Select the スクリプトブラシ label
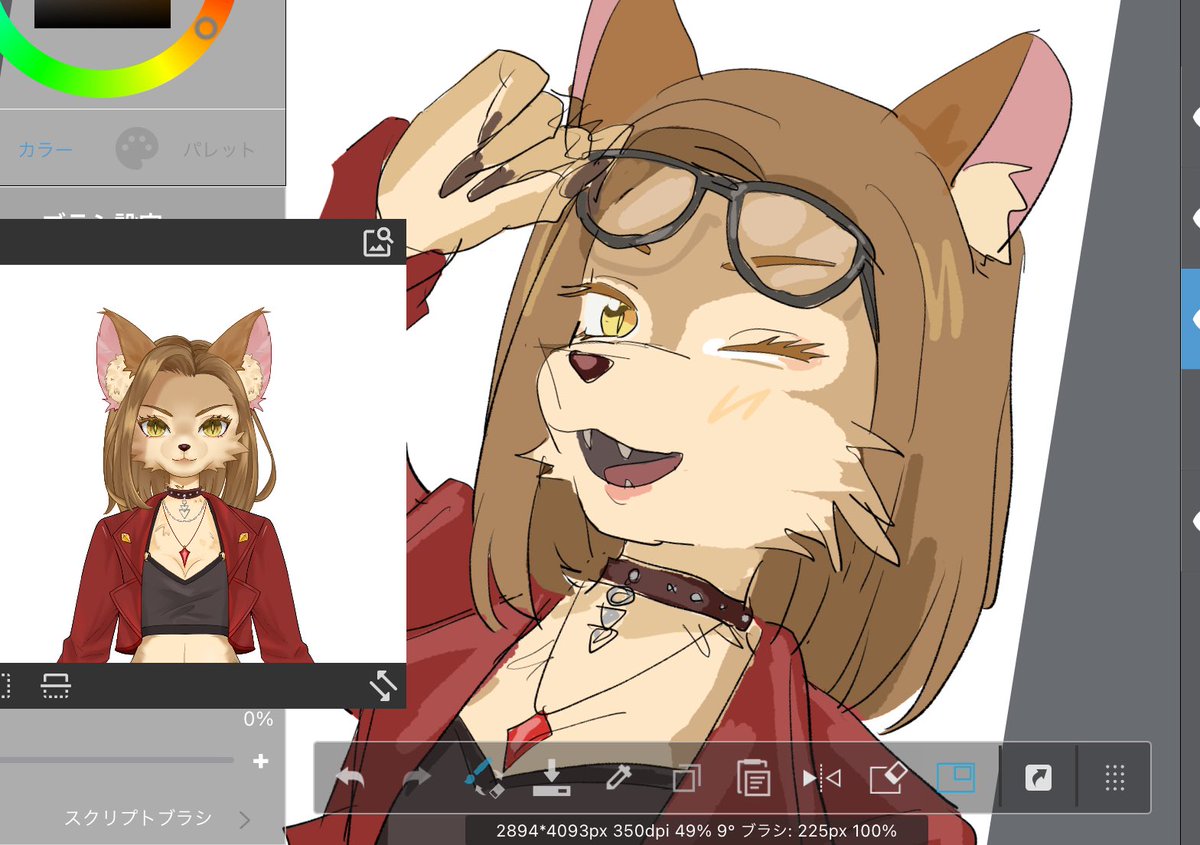The width and height of the screenshot is (1200, 845). coord(138,818)
